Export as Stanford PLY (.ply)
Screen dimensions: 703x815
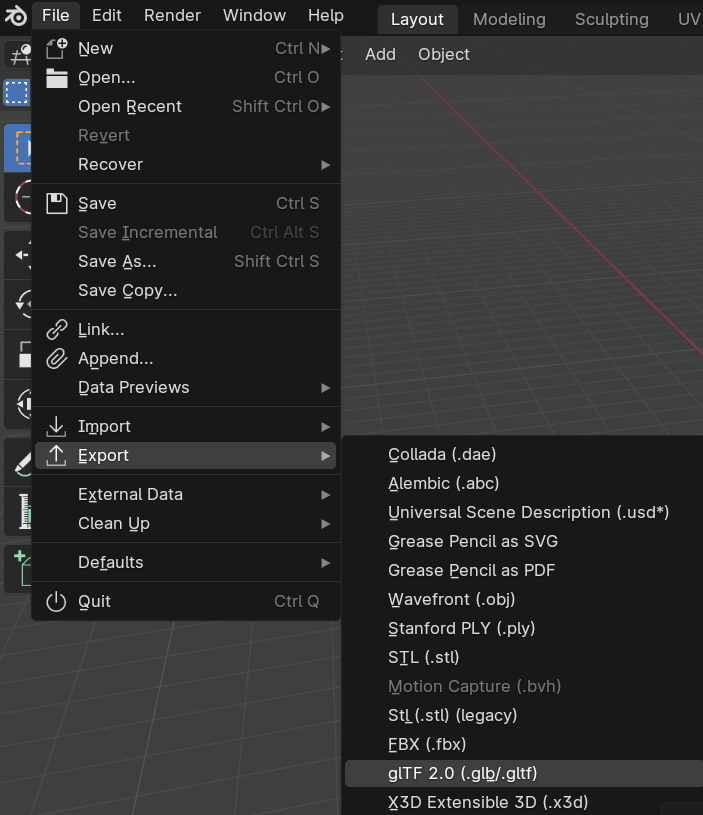[x=524, y=629]
